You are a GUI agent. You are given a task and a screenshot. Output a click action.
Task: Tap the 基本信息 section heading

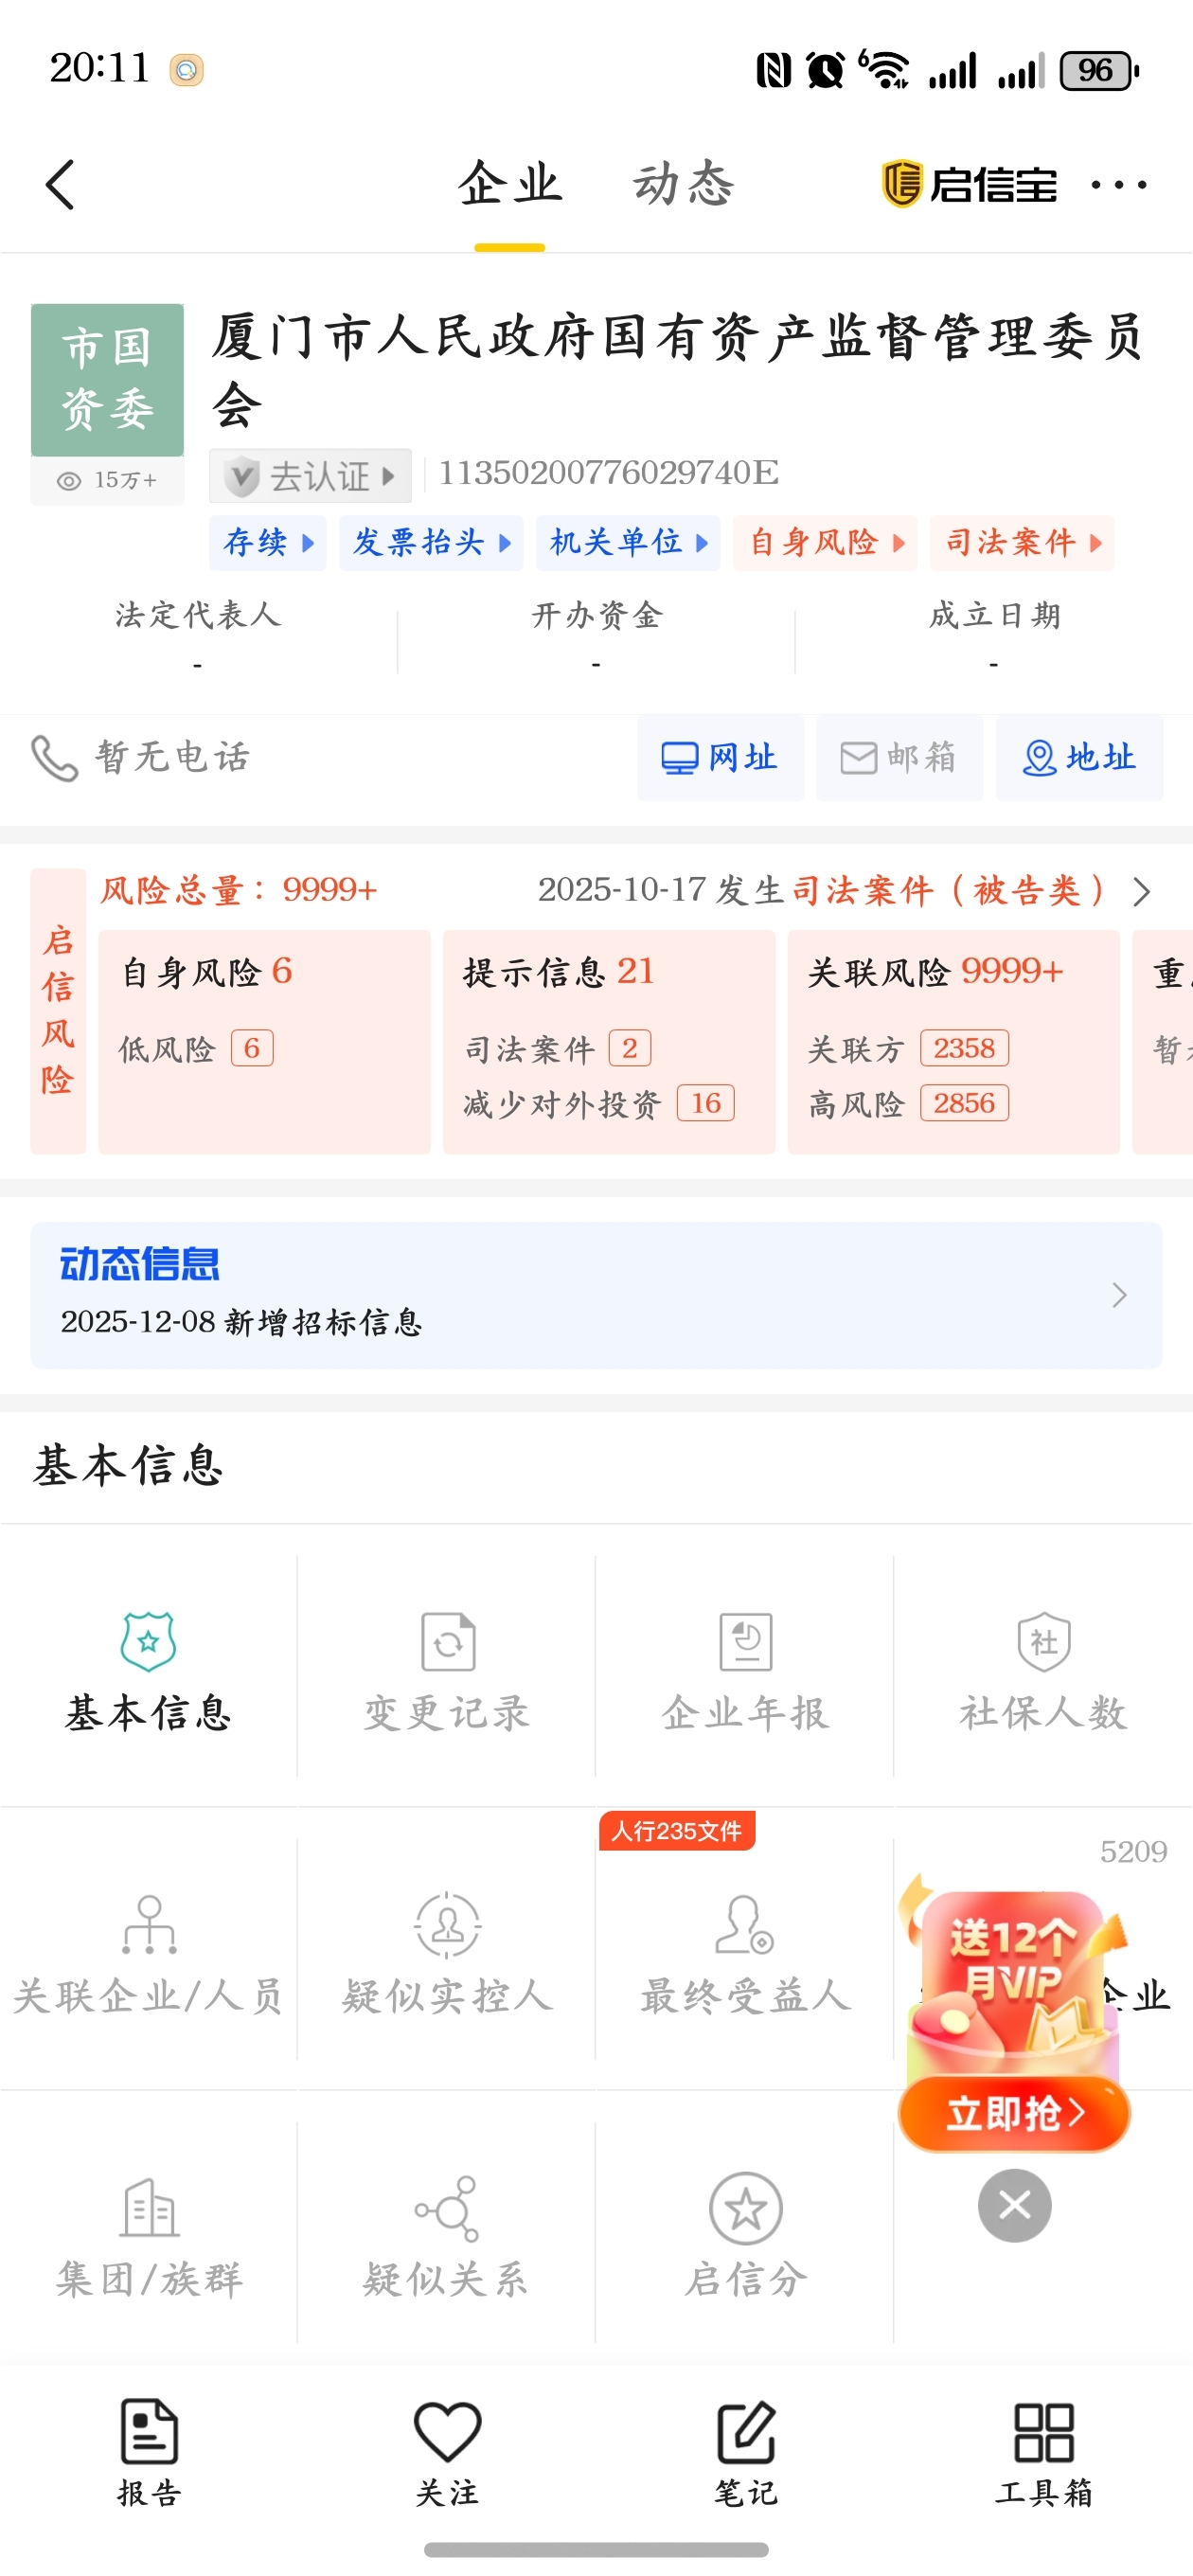point(128,1466)
